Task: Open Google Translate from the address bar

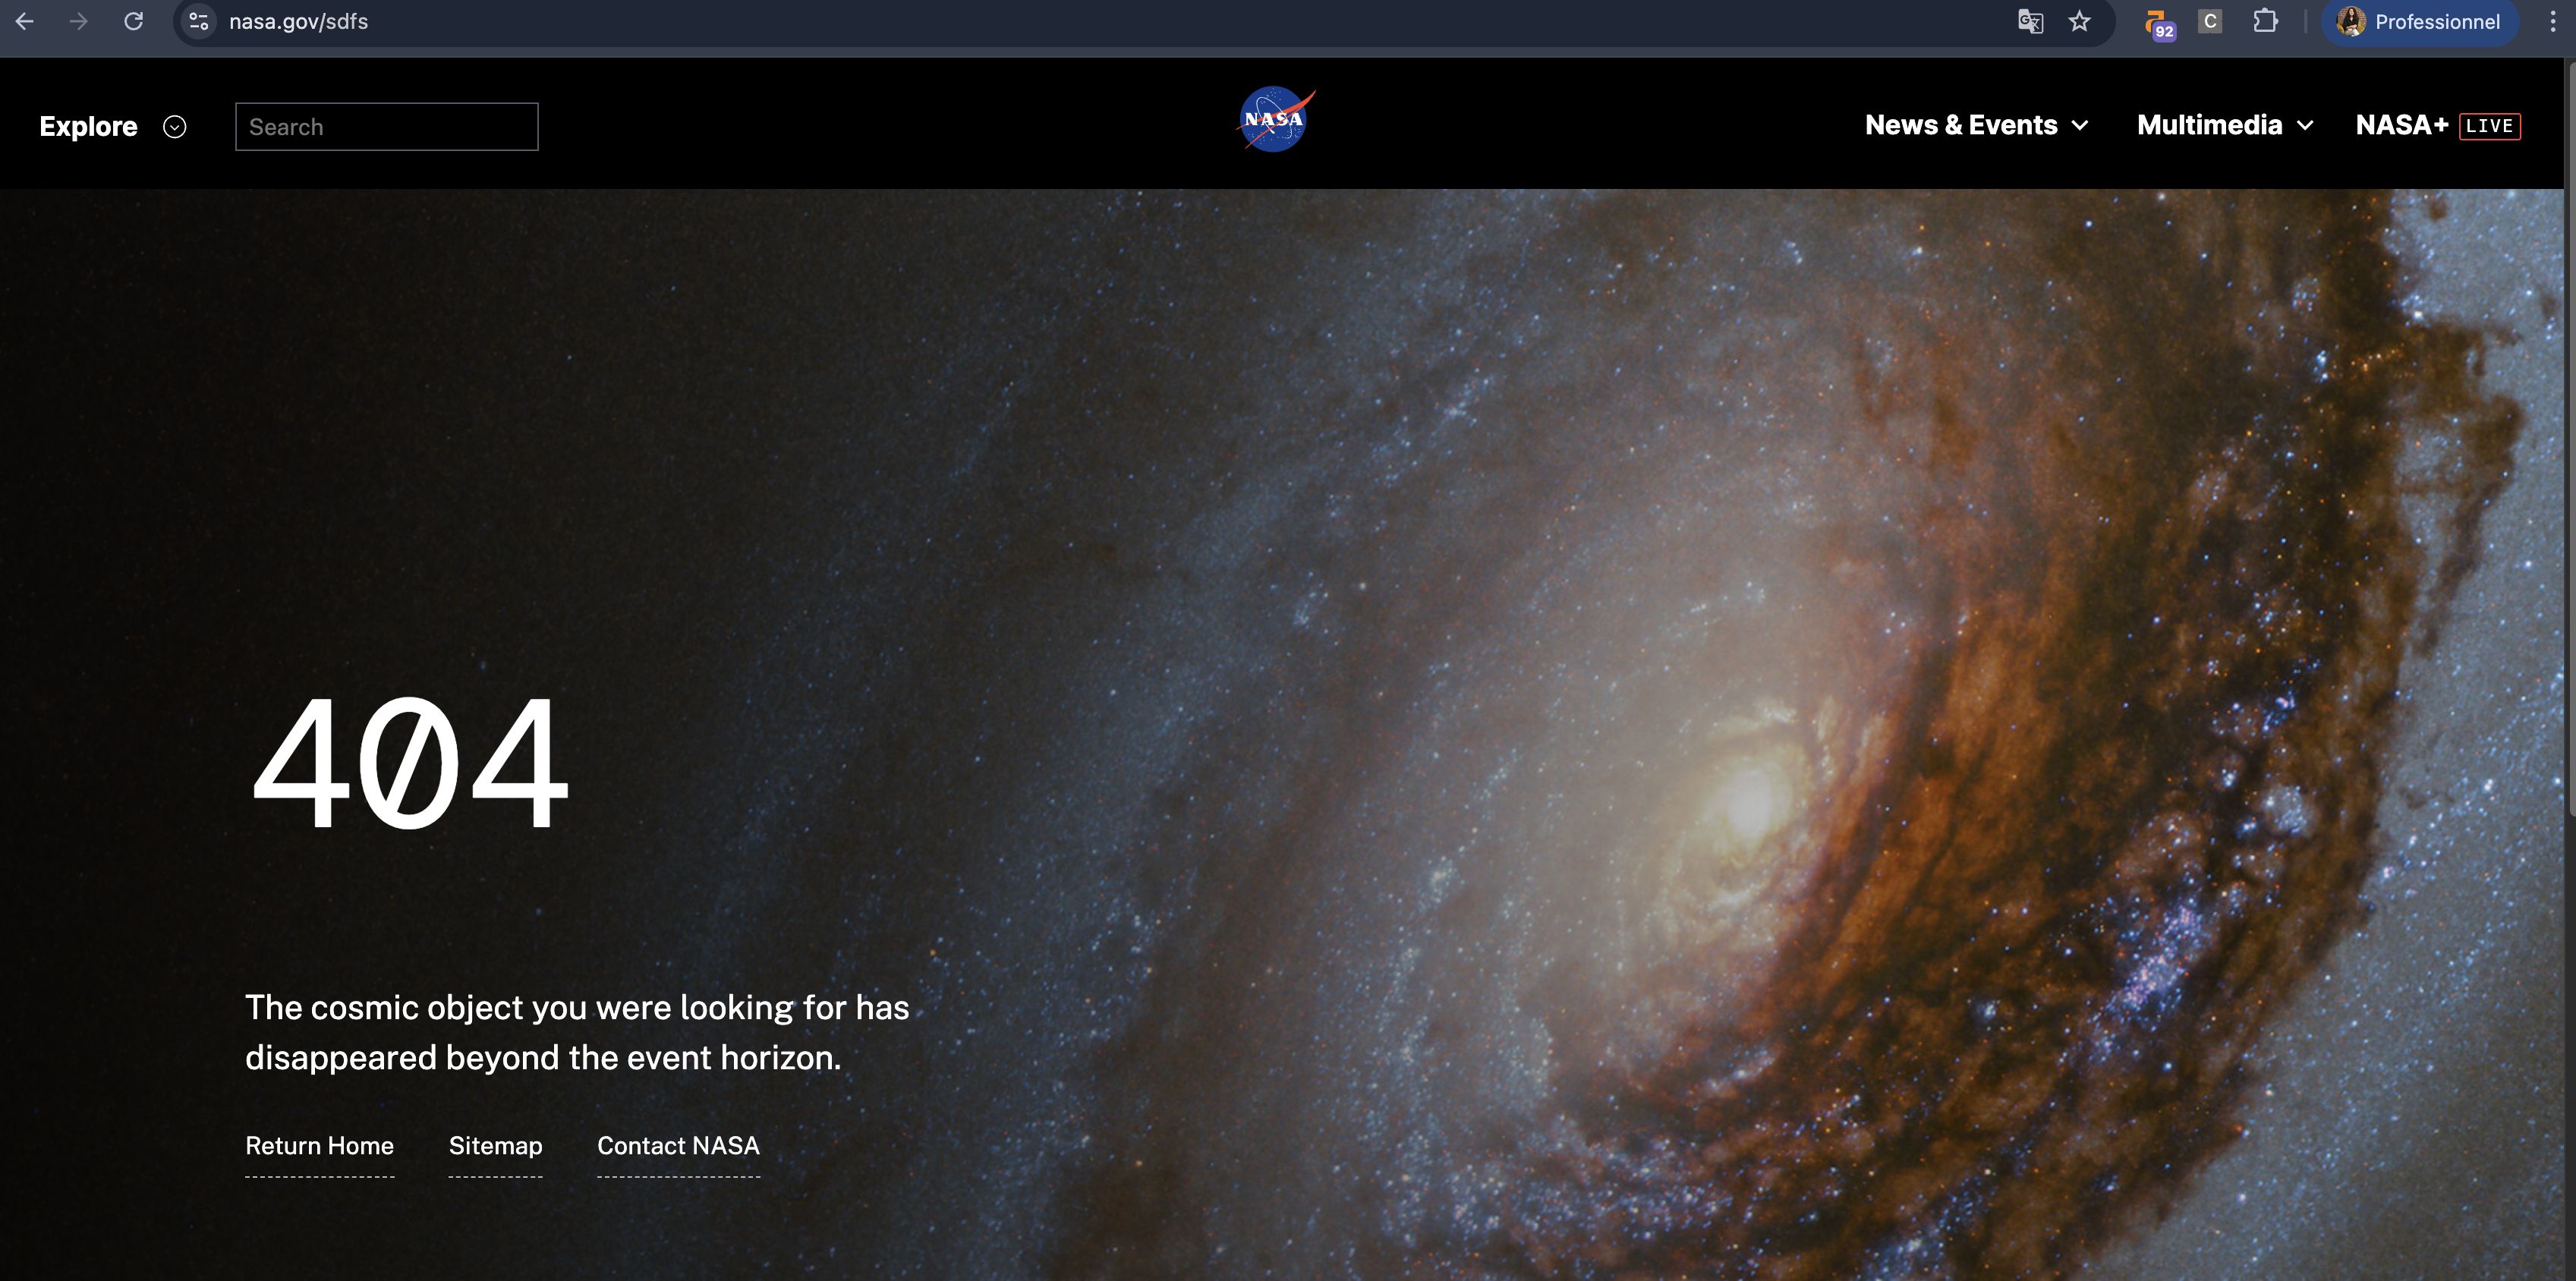Action: pos(2030,21)
